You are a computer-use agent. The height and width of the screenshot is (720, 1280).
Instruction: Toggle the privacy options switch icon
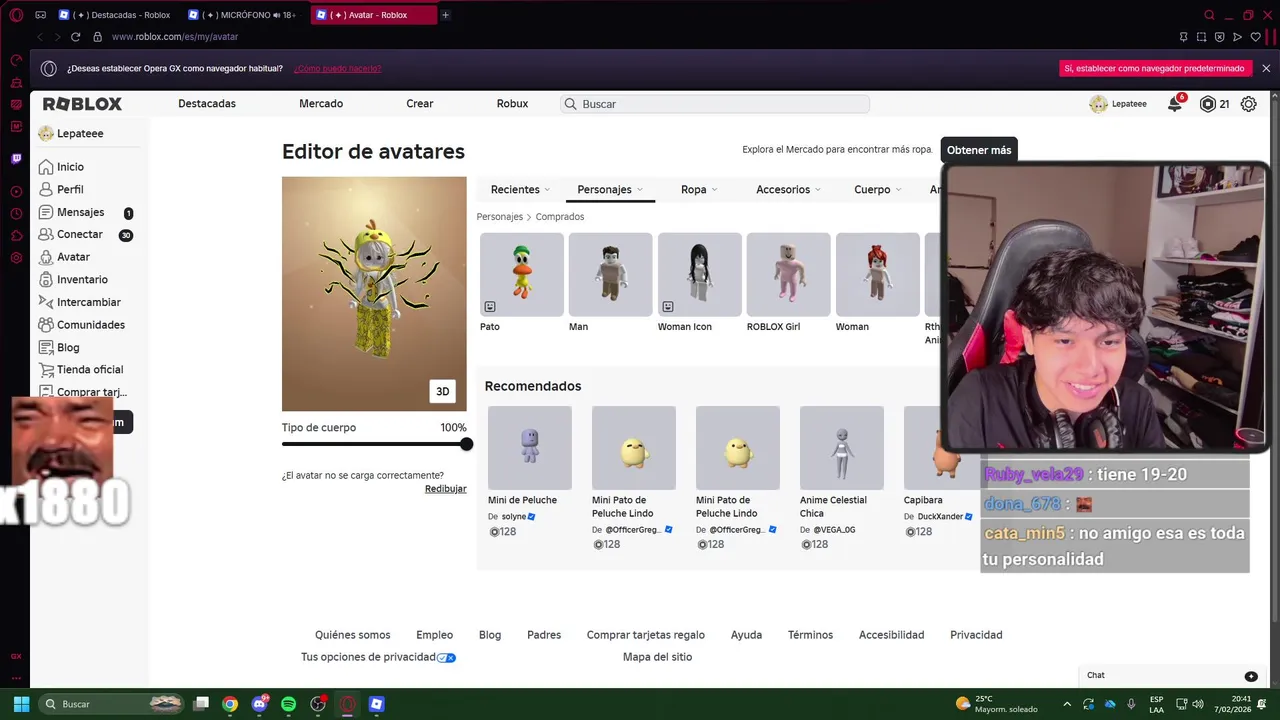pyautogui.click(x=447, y=657)
